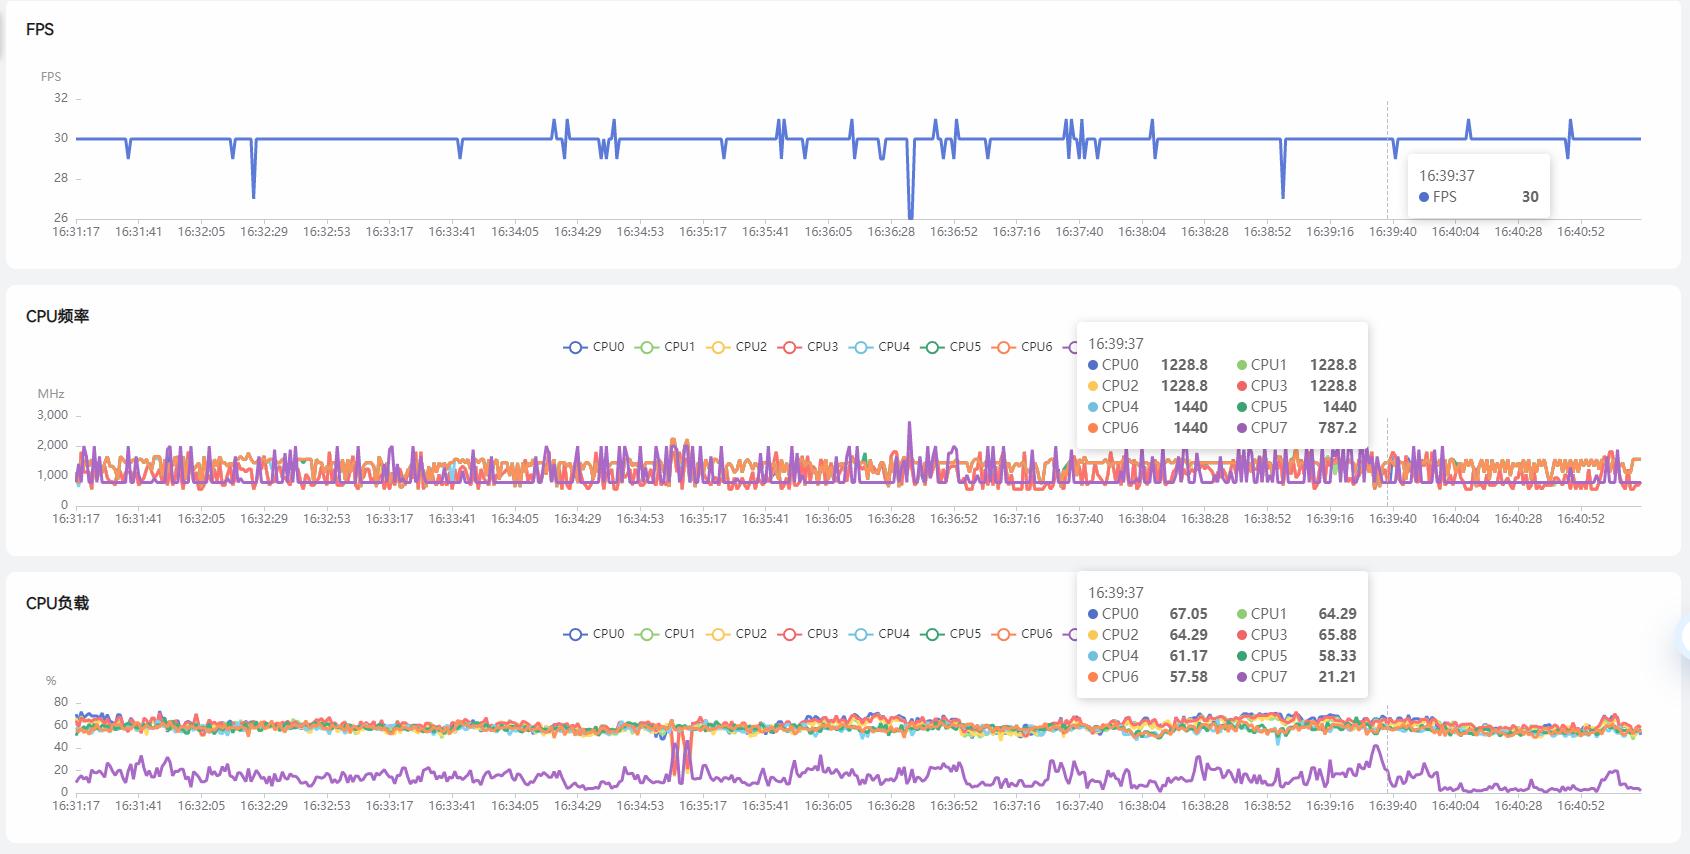Image resolution: width=1690 pixels, height=854 pixels.
Task: Hide CPU1 line in CPU频率 chart legend
Action: (x=665, y=347)
